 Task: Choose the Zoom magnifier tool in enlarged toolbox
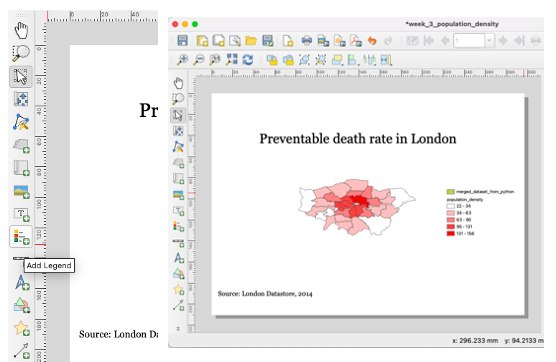[21, 53]
